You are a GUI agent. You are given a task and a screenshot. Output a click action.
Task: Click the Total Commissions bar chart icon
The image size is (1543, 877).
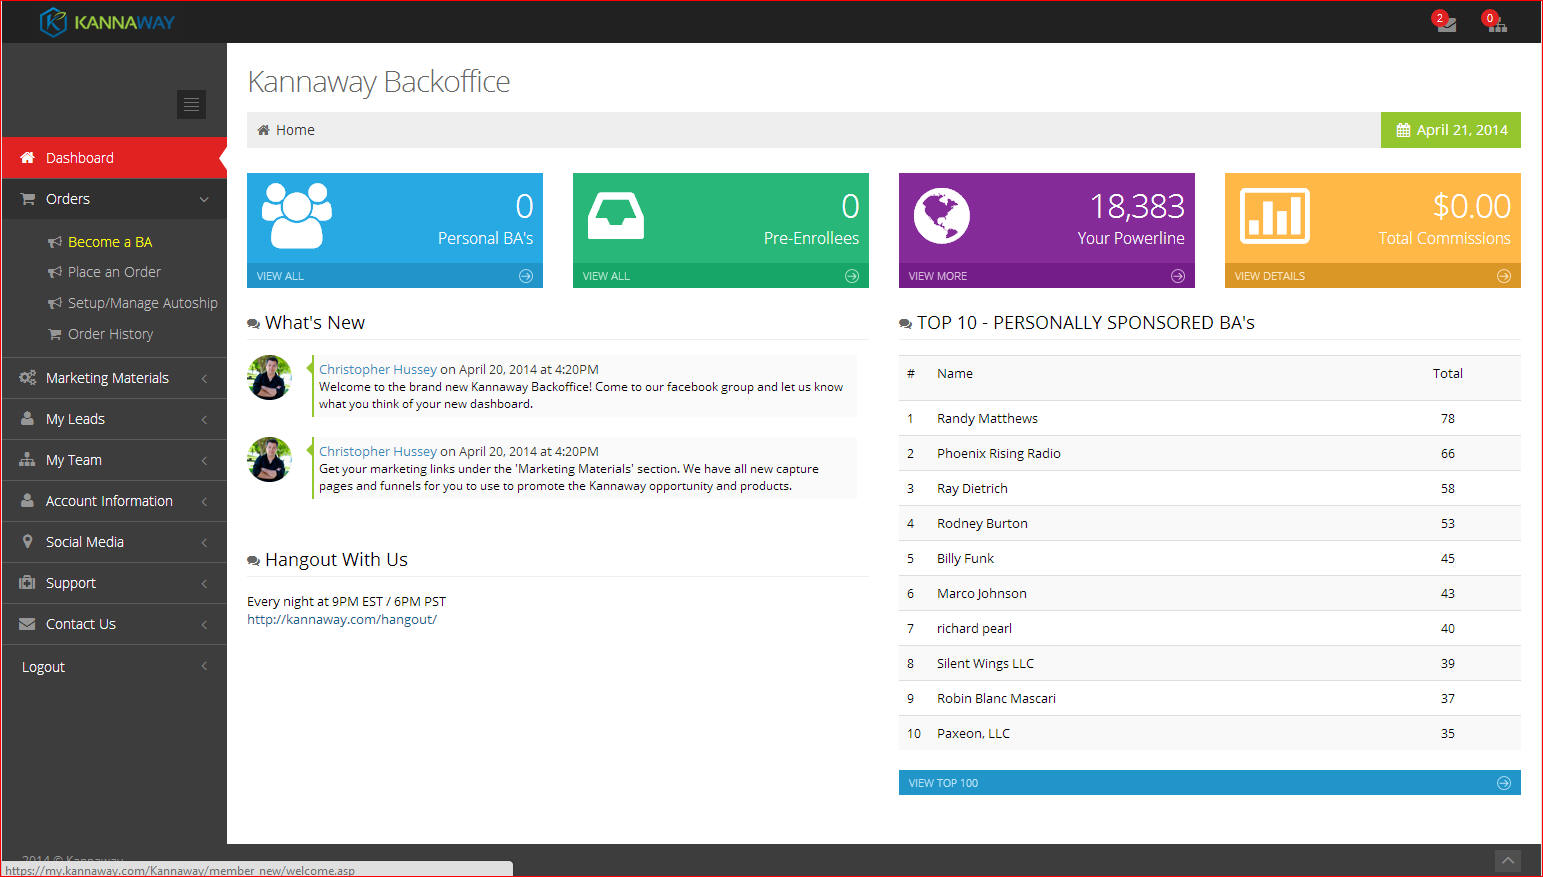click(1274, 215)
